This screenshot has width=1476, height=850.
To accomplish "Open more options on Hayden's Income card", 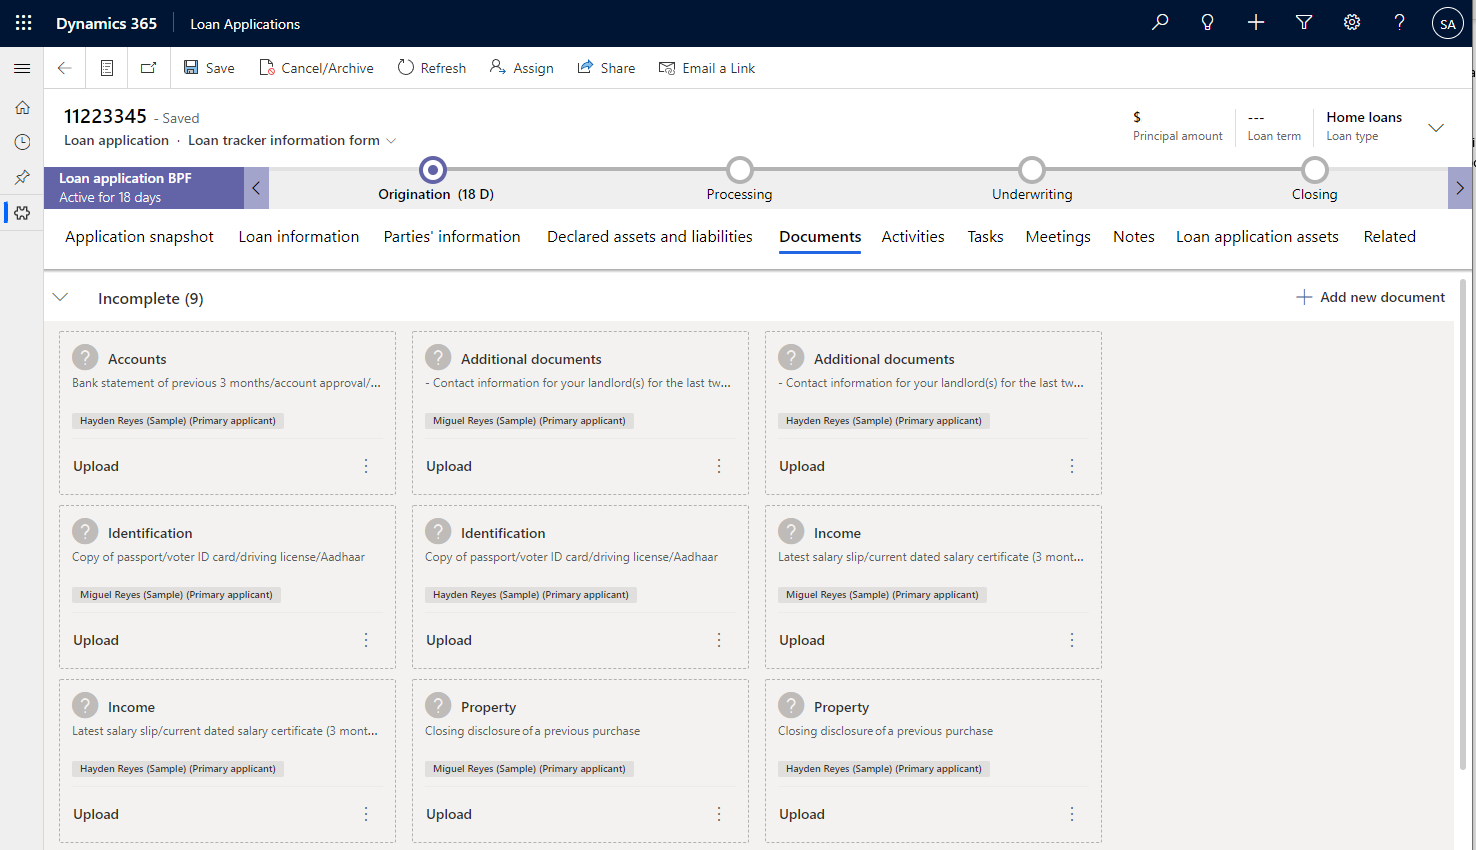I will tap(366, 814).
